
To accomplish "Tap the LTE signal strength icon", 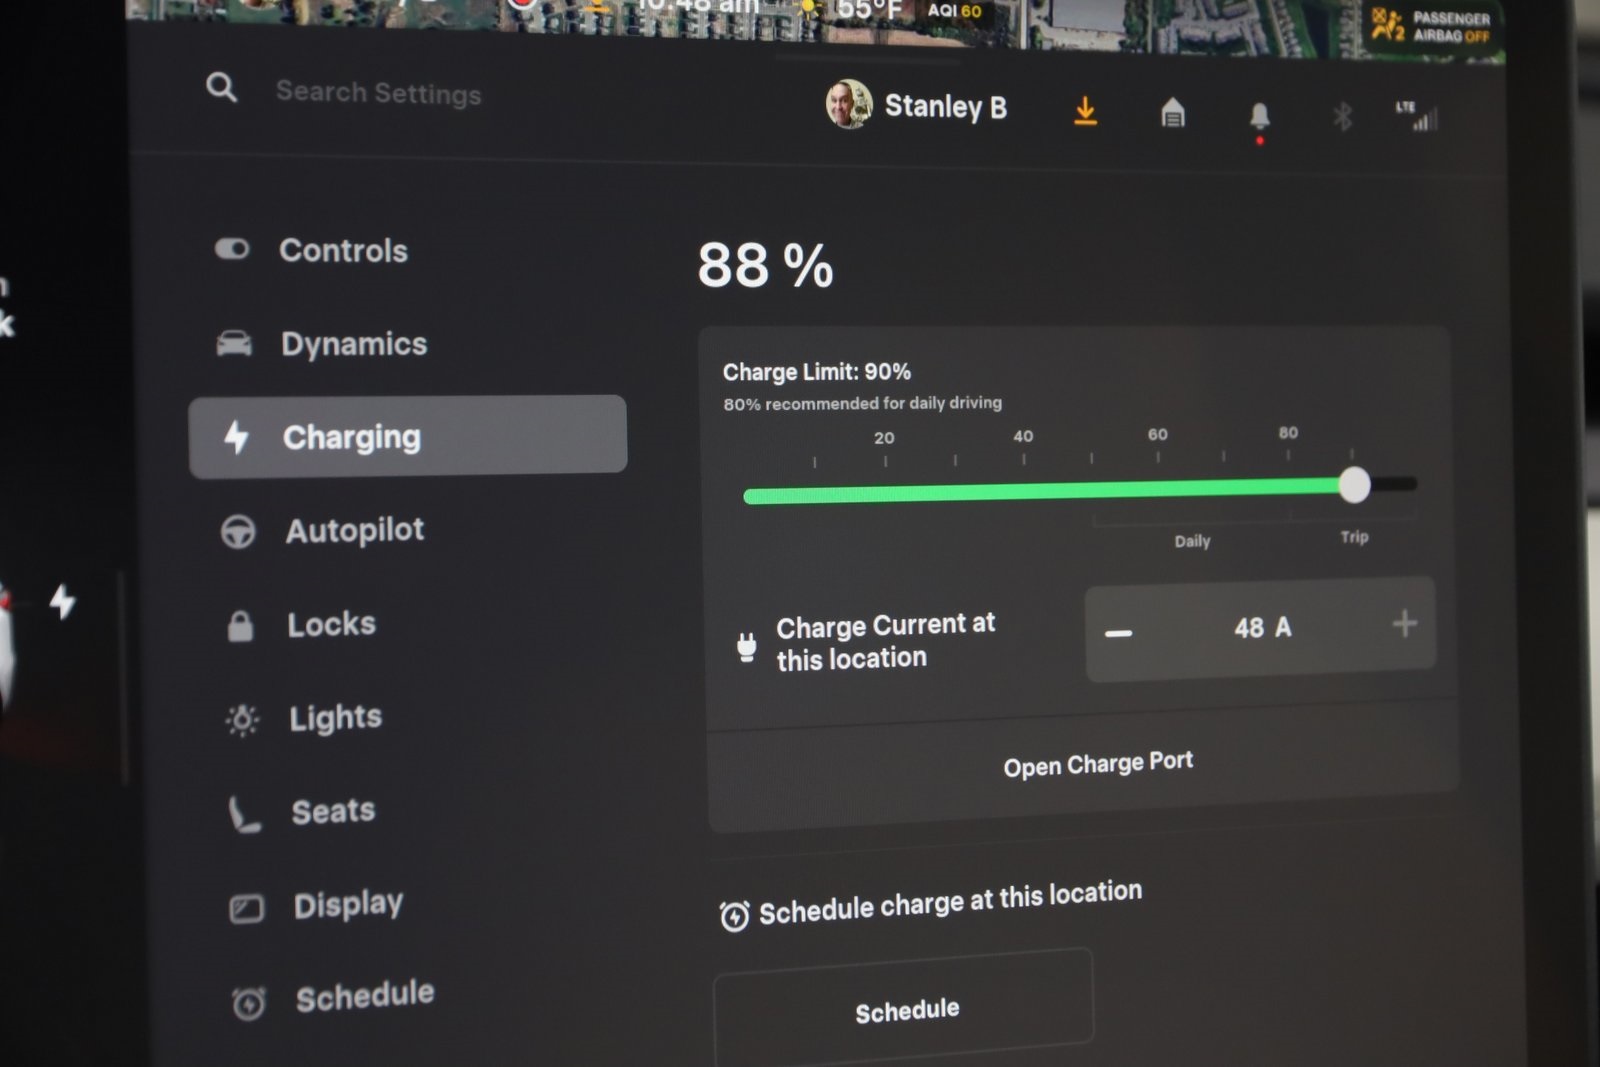I will [x=1420, y=117].
